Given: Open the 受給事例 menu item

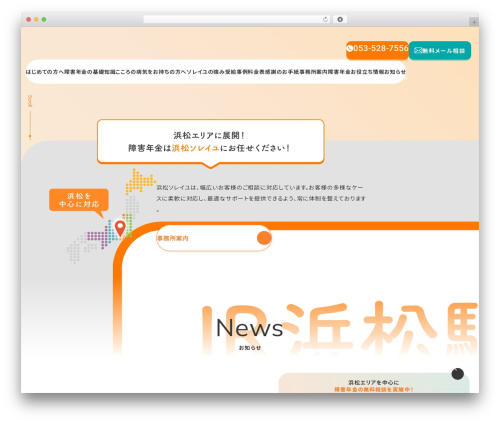Looking at the screenshot, I should pyautogui.click(x=236, y=72).
